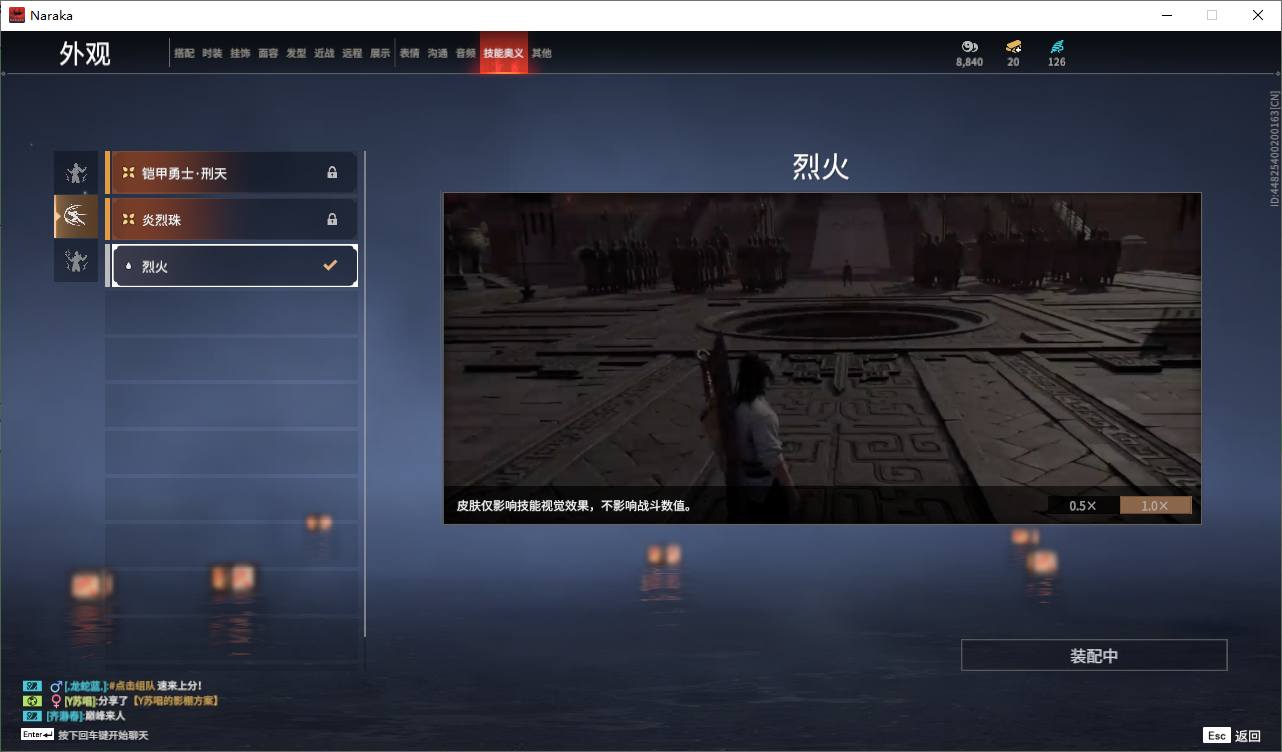The image size is (1282, 752).
Task: Click the 龙蛇蓝 player name in chat
Action: (x=84, y=686)
